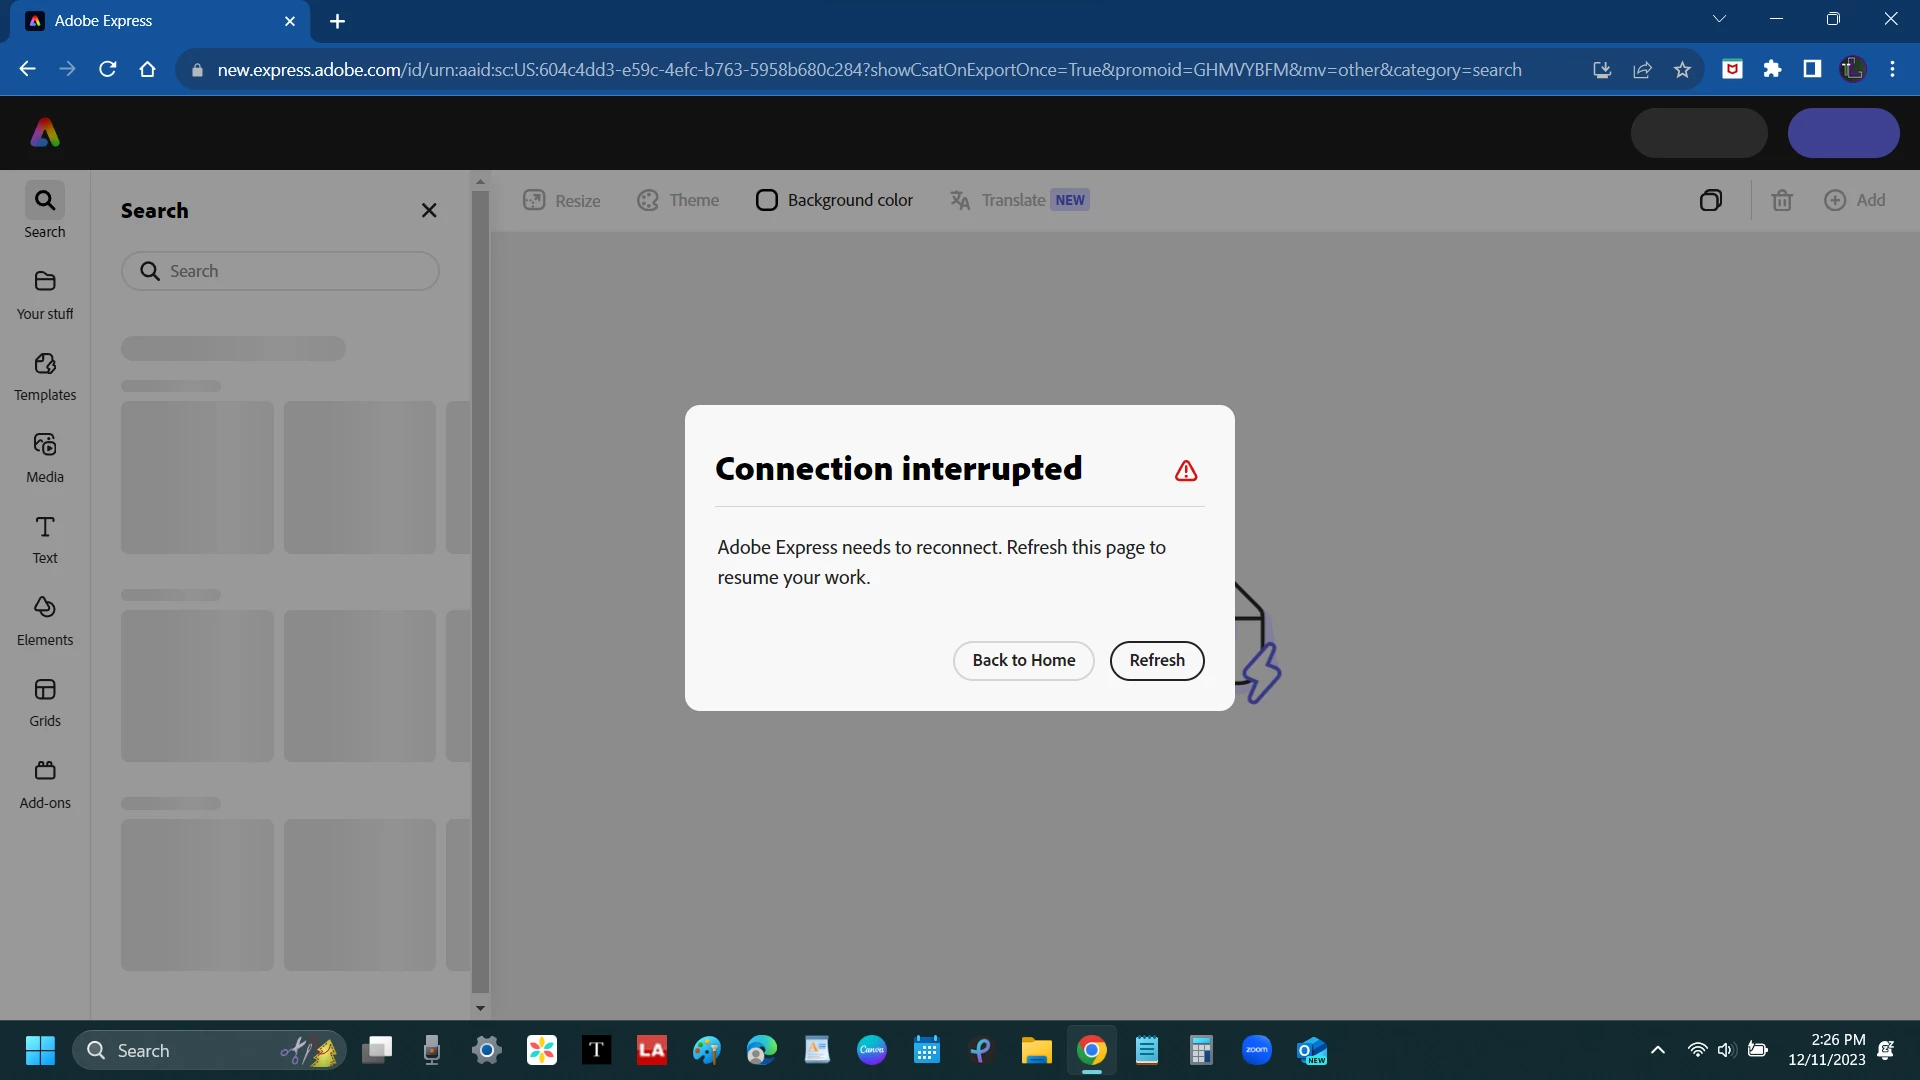Reload the page with browser refresh
Image resolution: width=1920 pixels, height=1080 pixels.
[x=108, y=69]
